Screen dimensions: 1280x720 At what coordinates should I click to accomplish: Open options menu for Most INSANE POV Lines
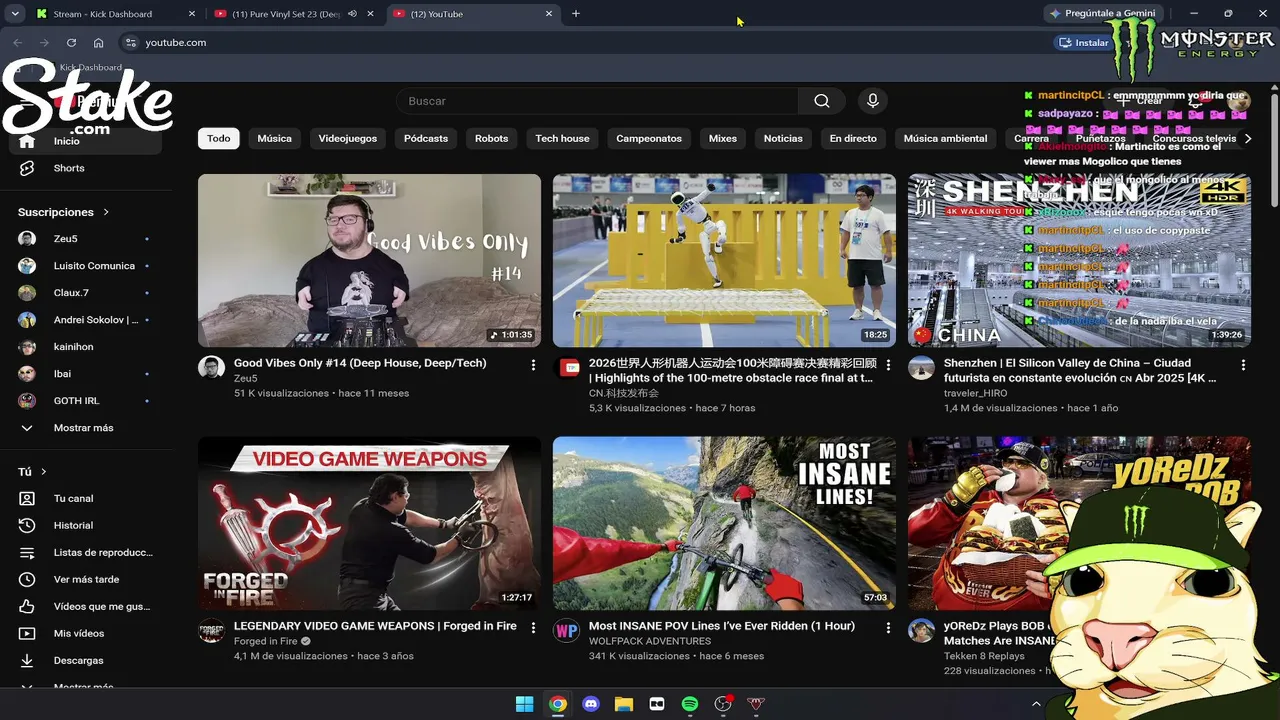pos(888,628)
